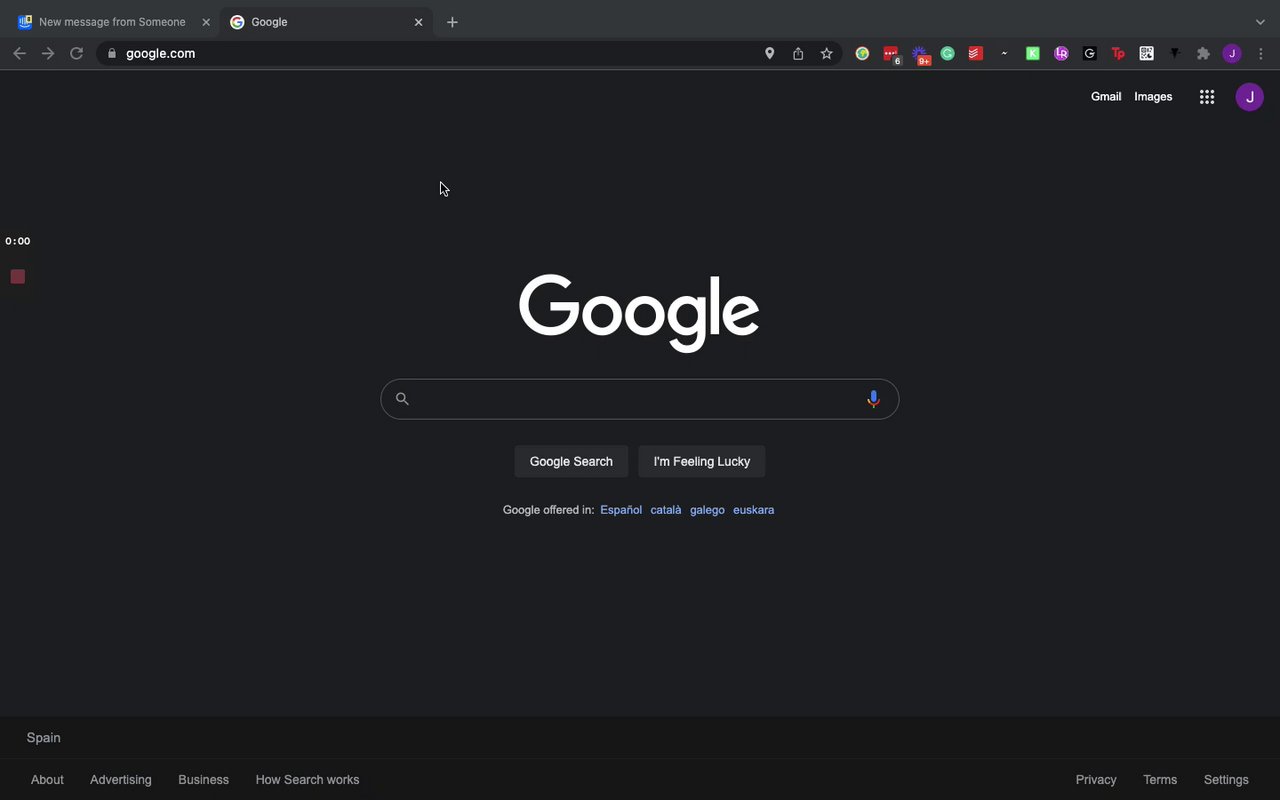1280x800 pixels.
Task: Open the QR code extension icon
Action: (1147, 54)
